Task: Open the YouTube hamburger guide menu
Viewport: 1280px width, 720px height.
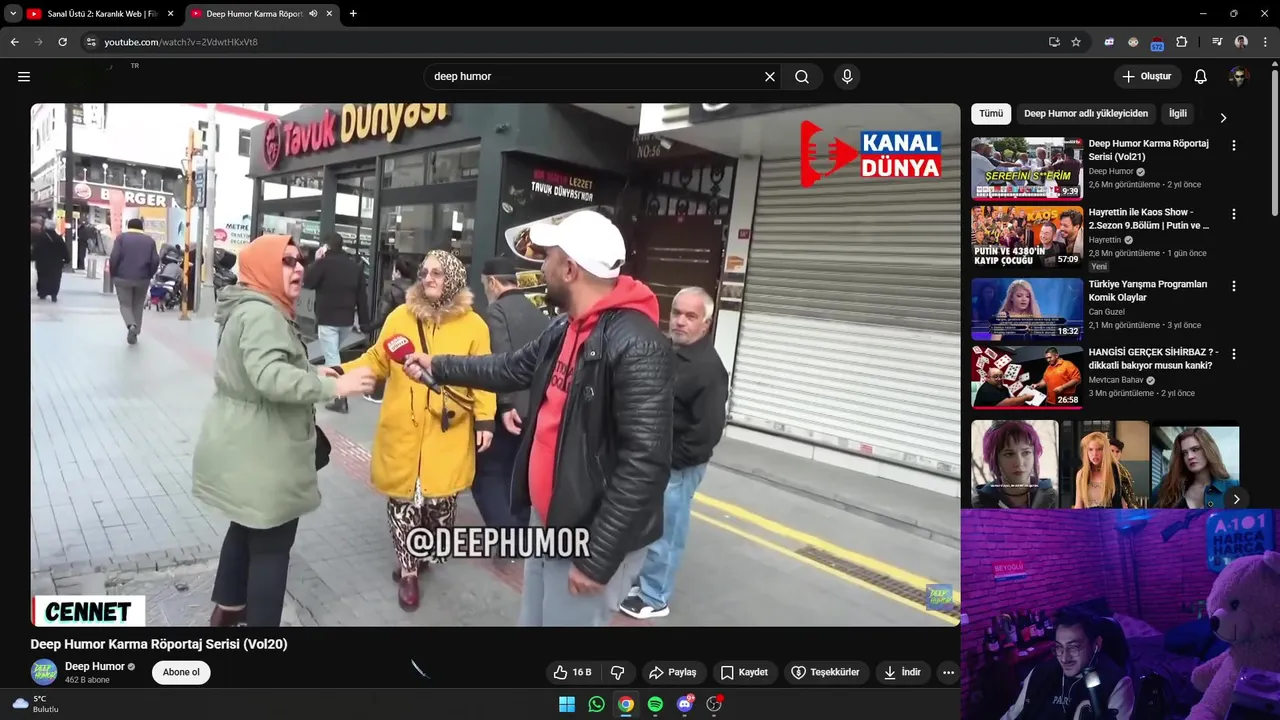Action: (x=24, y=77)
